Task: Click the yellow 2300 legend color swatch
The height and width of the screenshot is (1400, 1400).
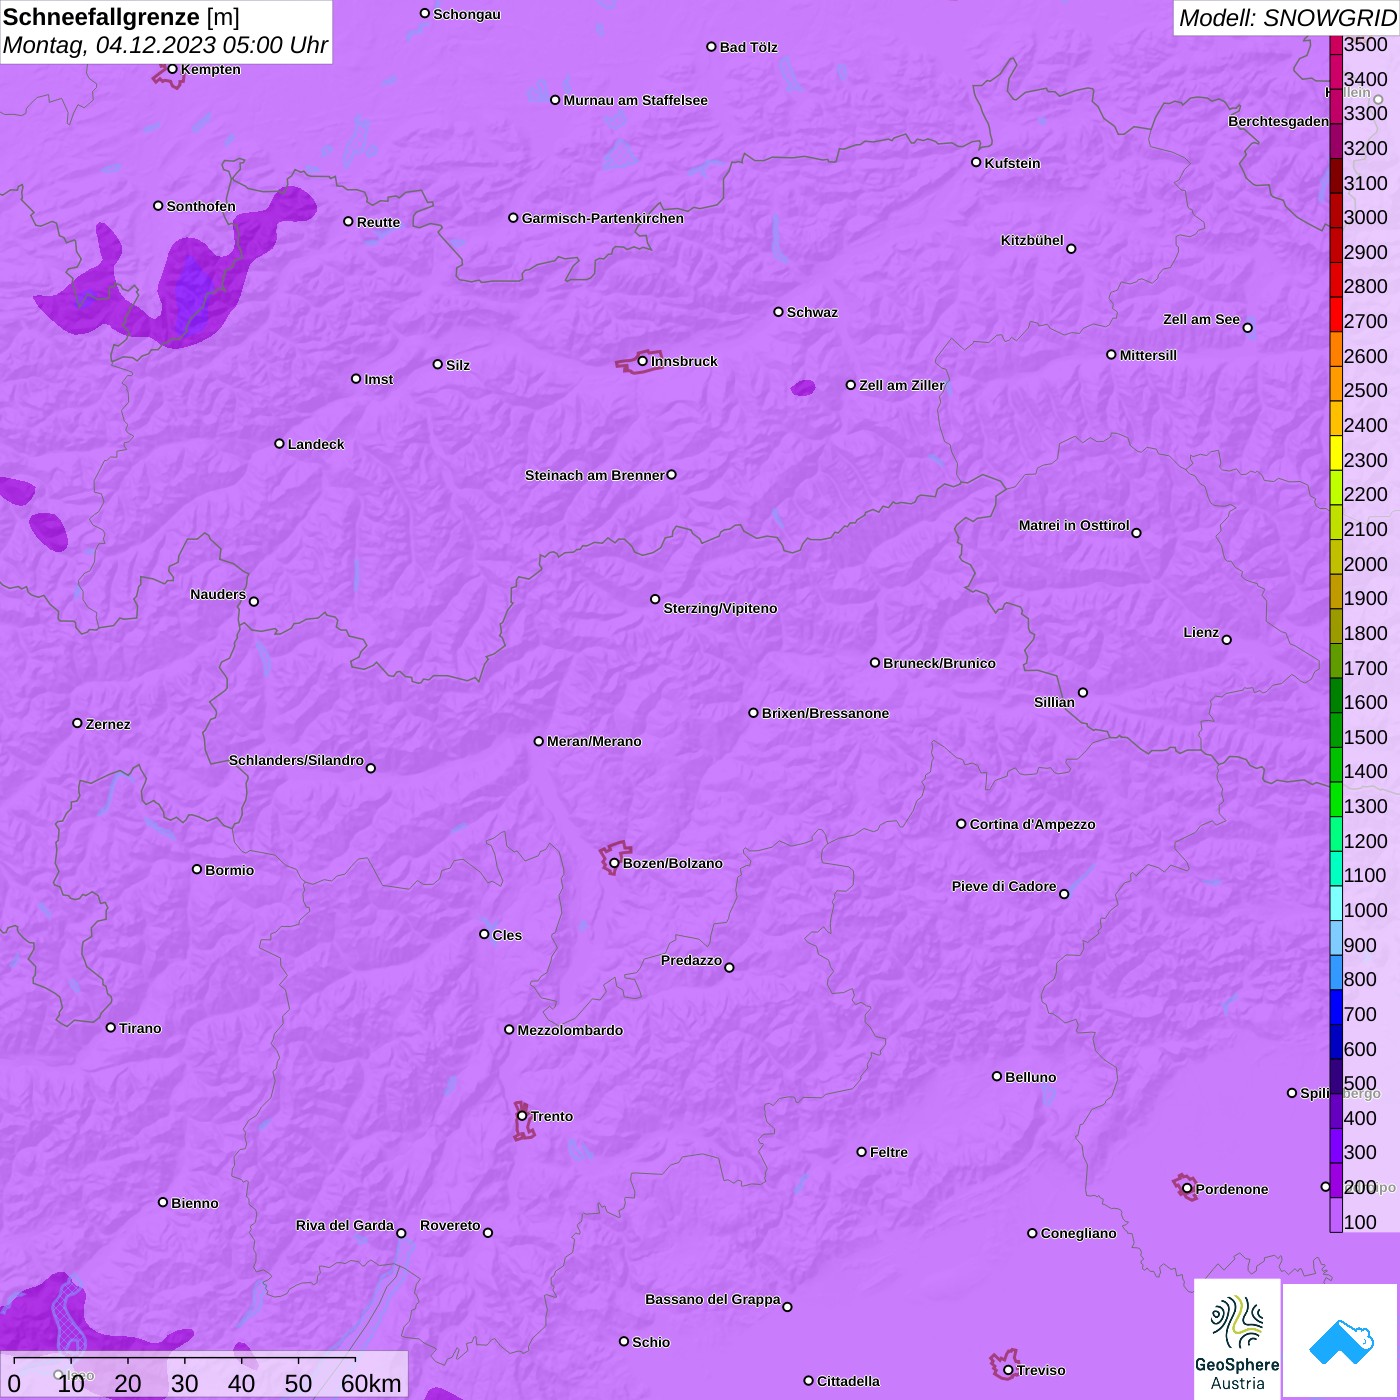Action: [1336, 452]
